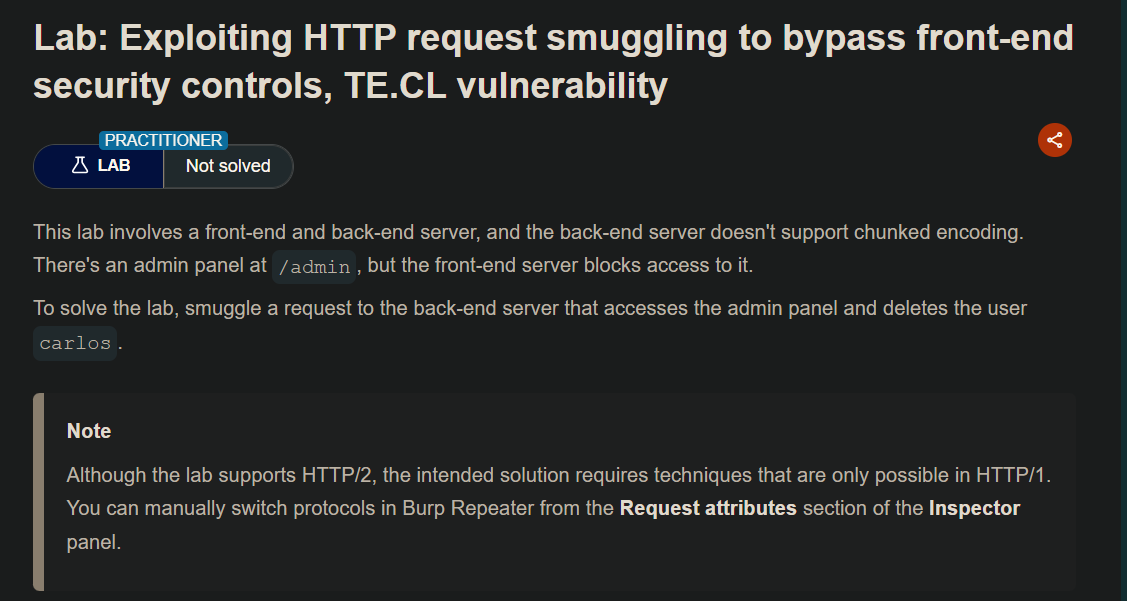The width and height of the screenshot is (1127, 601).
Task: Click the "Not solved" status indicator
Action: click(228, 166)
